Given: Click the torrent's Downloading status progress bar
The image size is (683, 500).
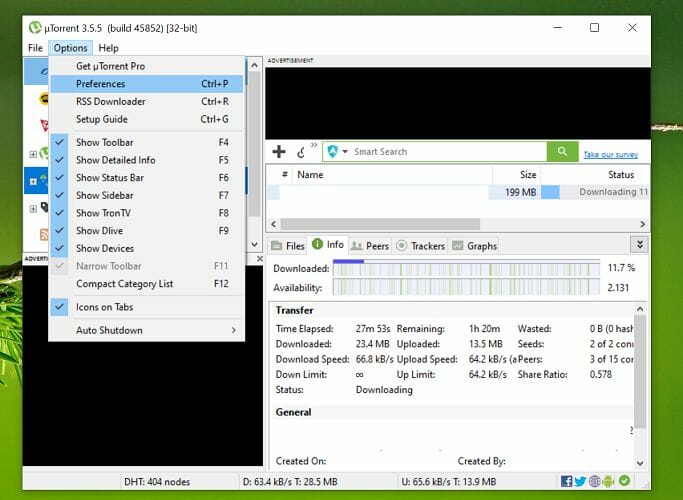Looking at the screenshot, I should (595, 192).
